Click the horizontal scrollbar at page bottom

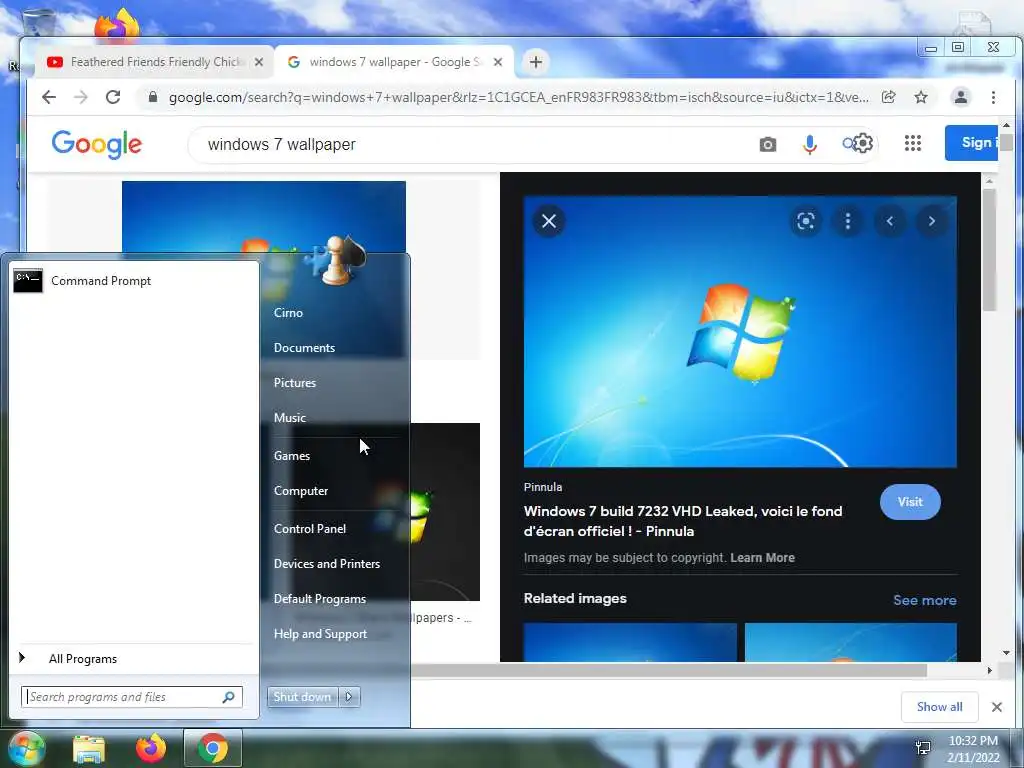(669, 671)
